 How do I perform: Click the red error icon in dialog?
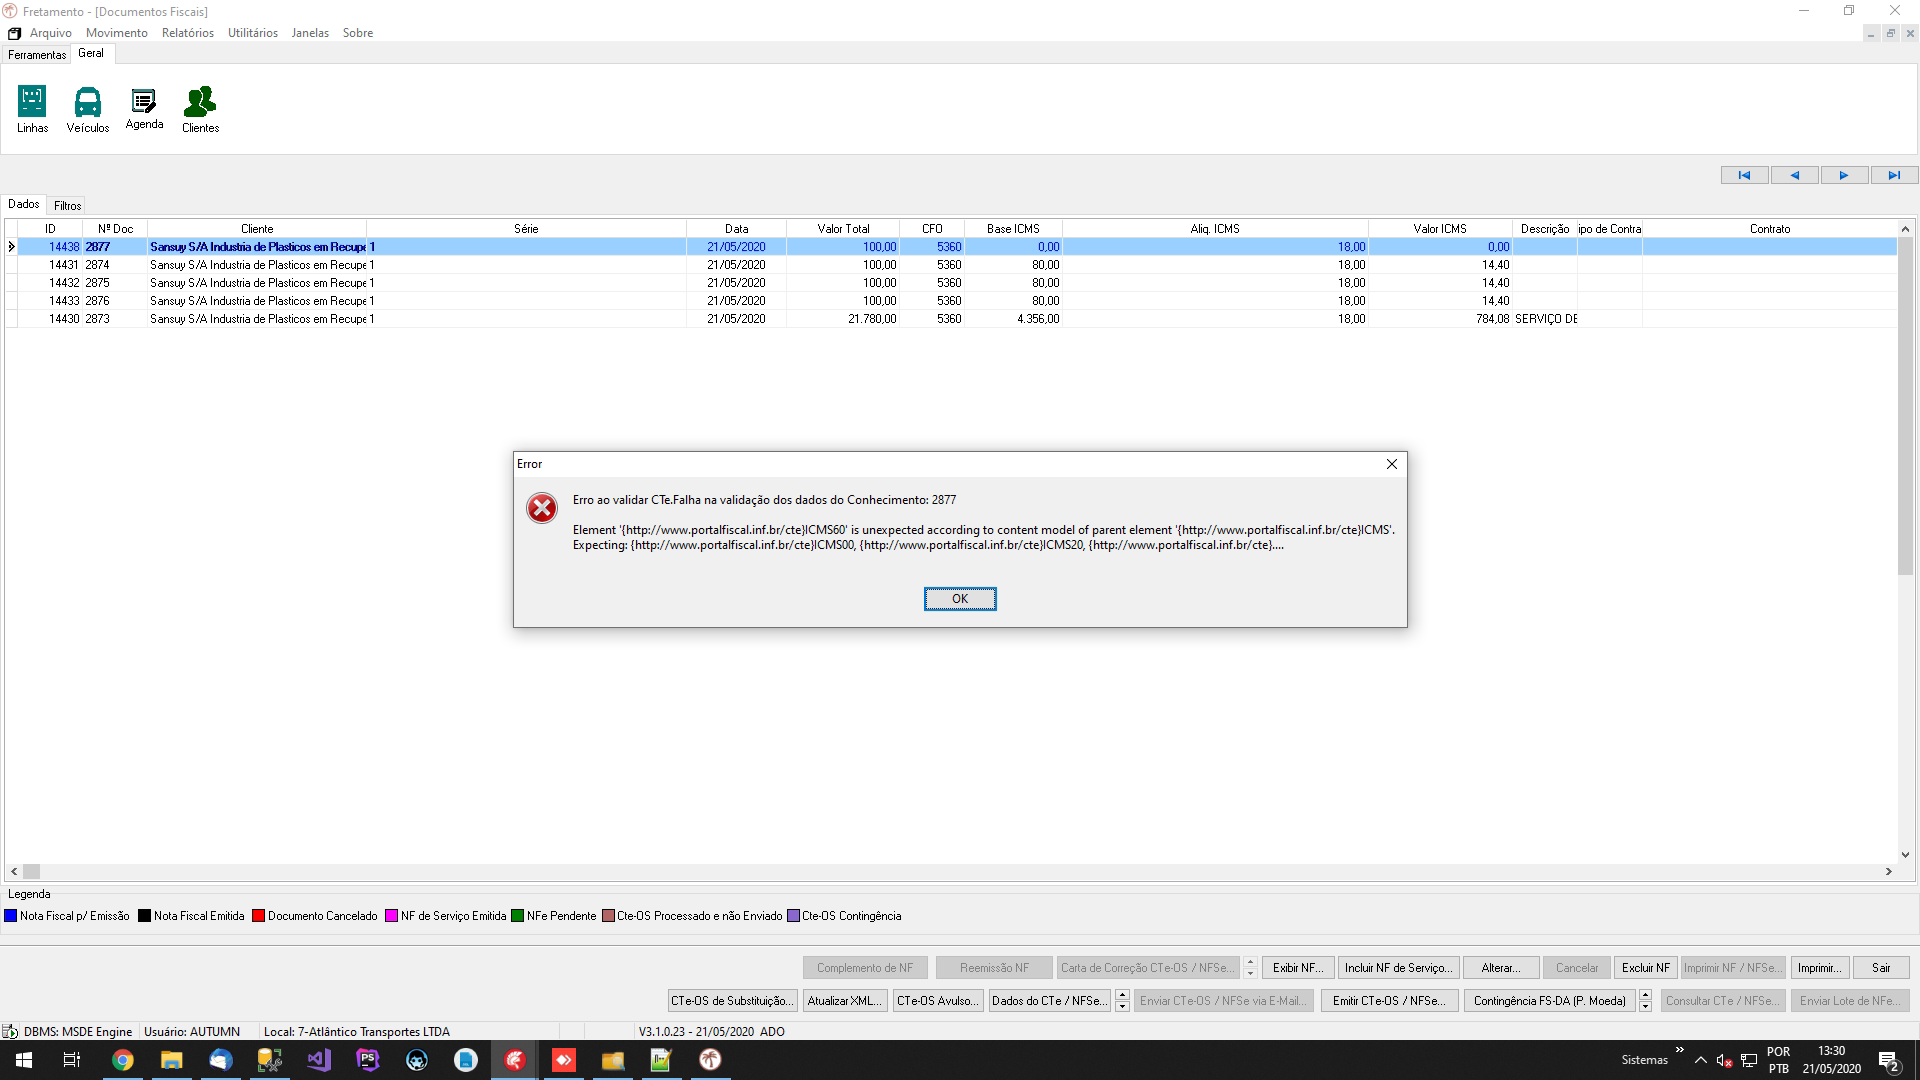[x=542, y=508]
